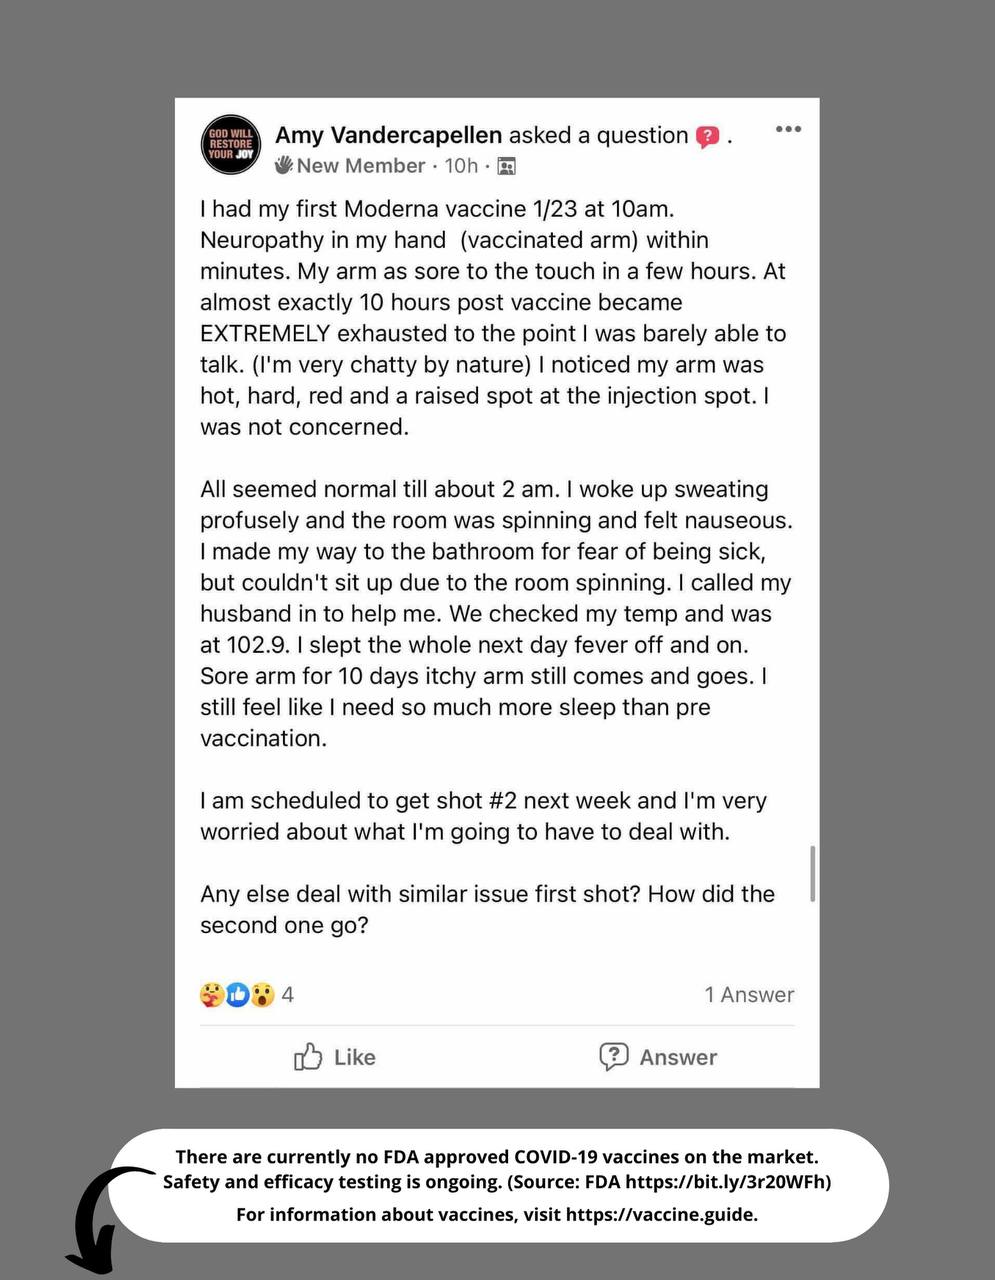Click the post's vertical scrollbar handle
This screenshot has height=1280, width=995.
click(x=813, y=874)
